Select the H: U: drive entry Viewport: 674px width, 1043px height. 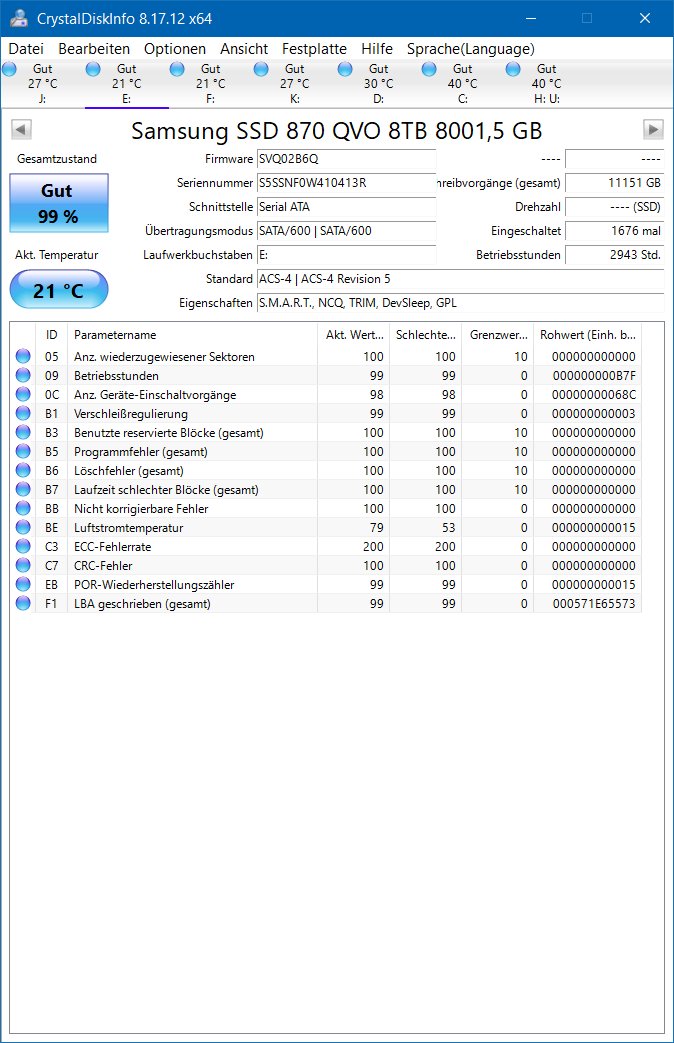[x=546, y=83]
